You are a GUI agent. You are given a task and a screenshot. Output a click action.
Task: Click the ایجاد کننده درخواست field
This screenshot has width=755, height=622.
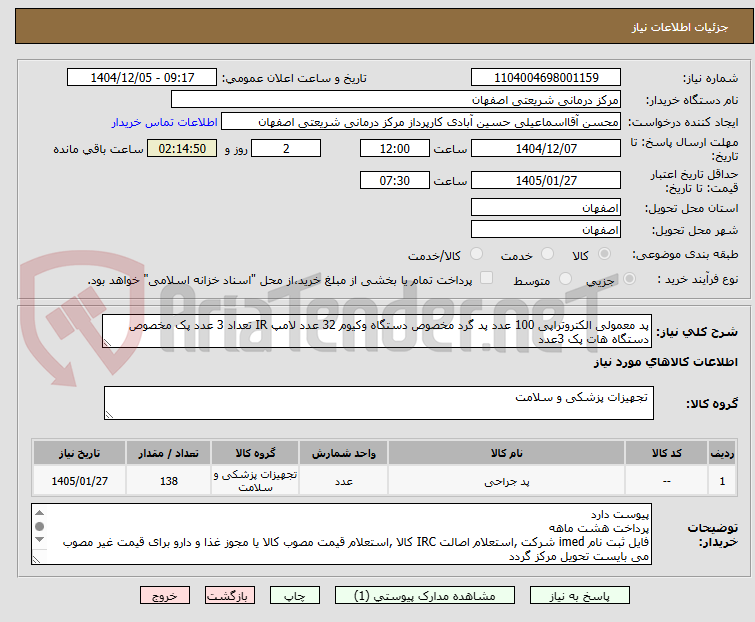420,122
